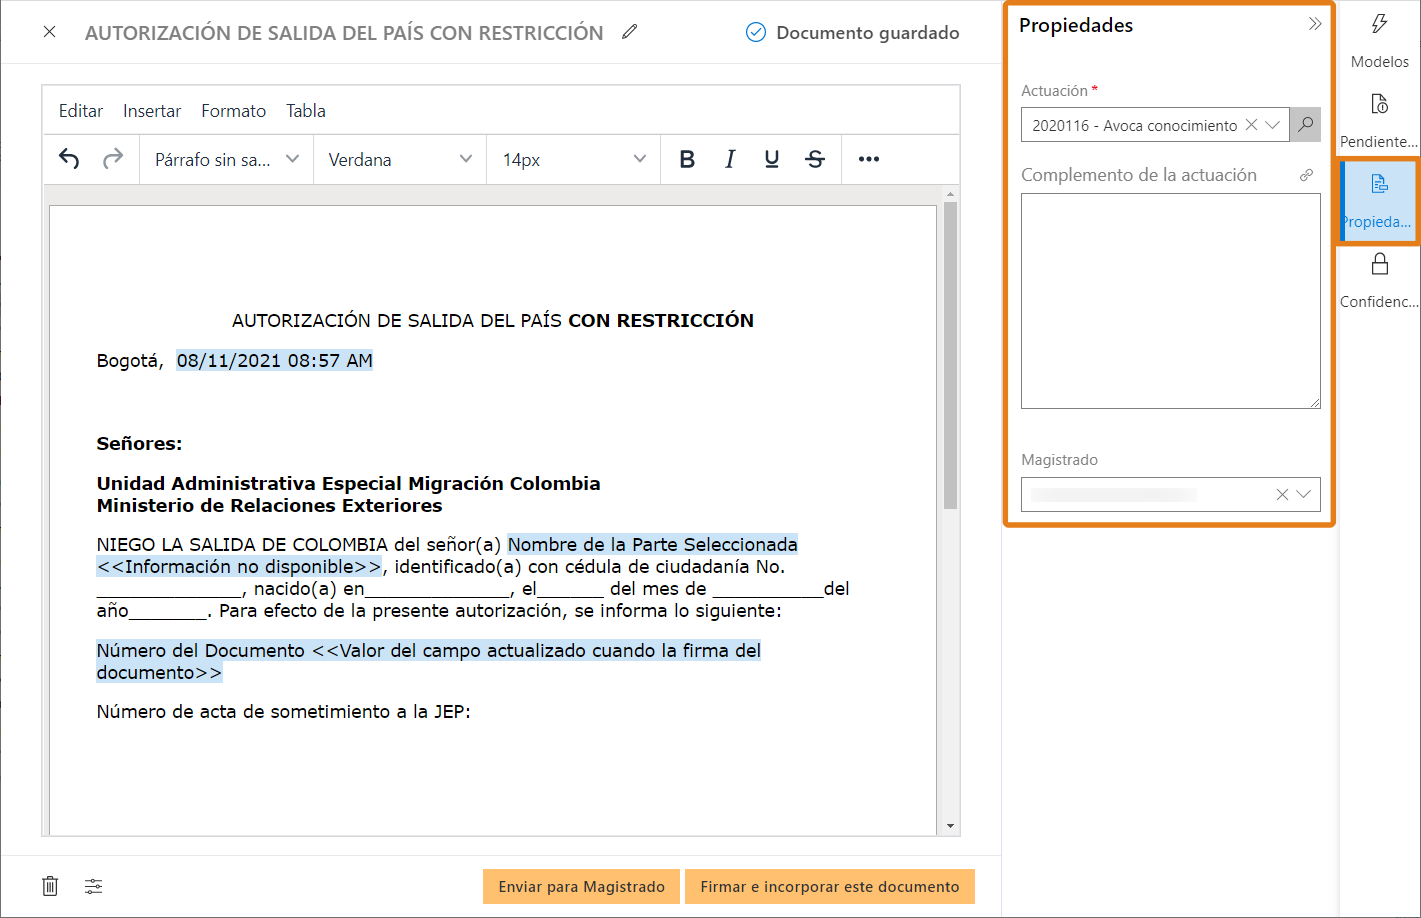1421x918 pixels.
Task: Click the link icon beside Complemento de la actuación
Action: point(1306,175)
